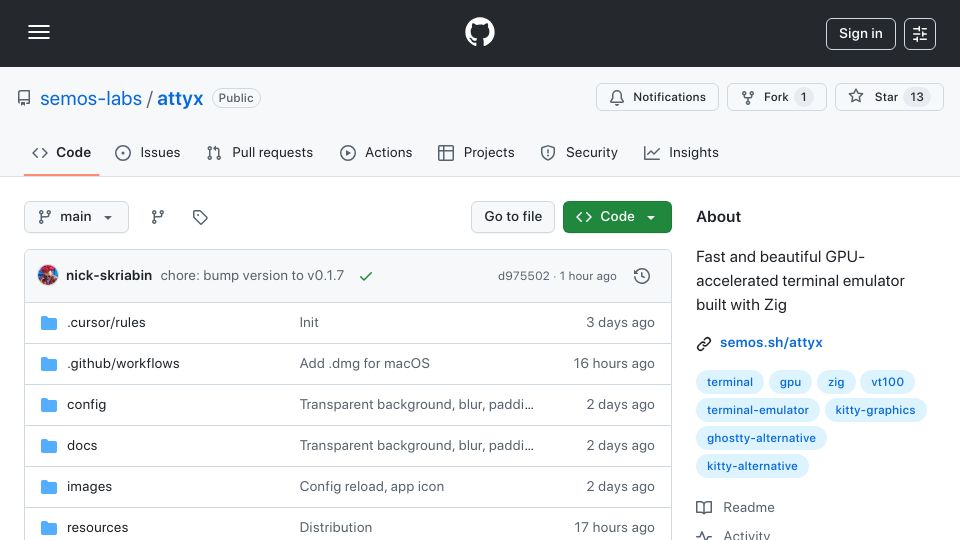Open the resources folder
The width and height of the screenshot is (960, 540).
point(97,528)
